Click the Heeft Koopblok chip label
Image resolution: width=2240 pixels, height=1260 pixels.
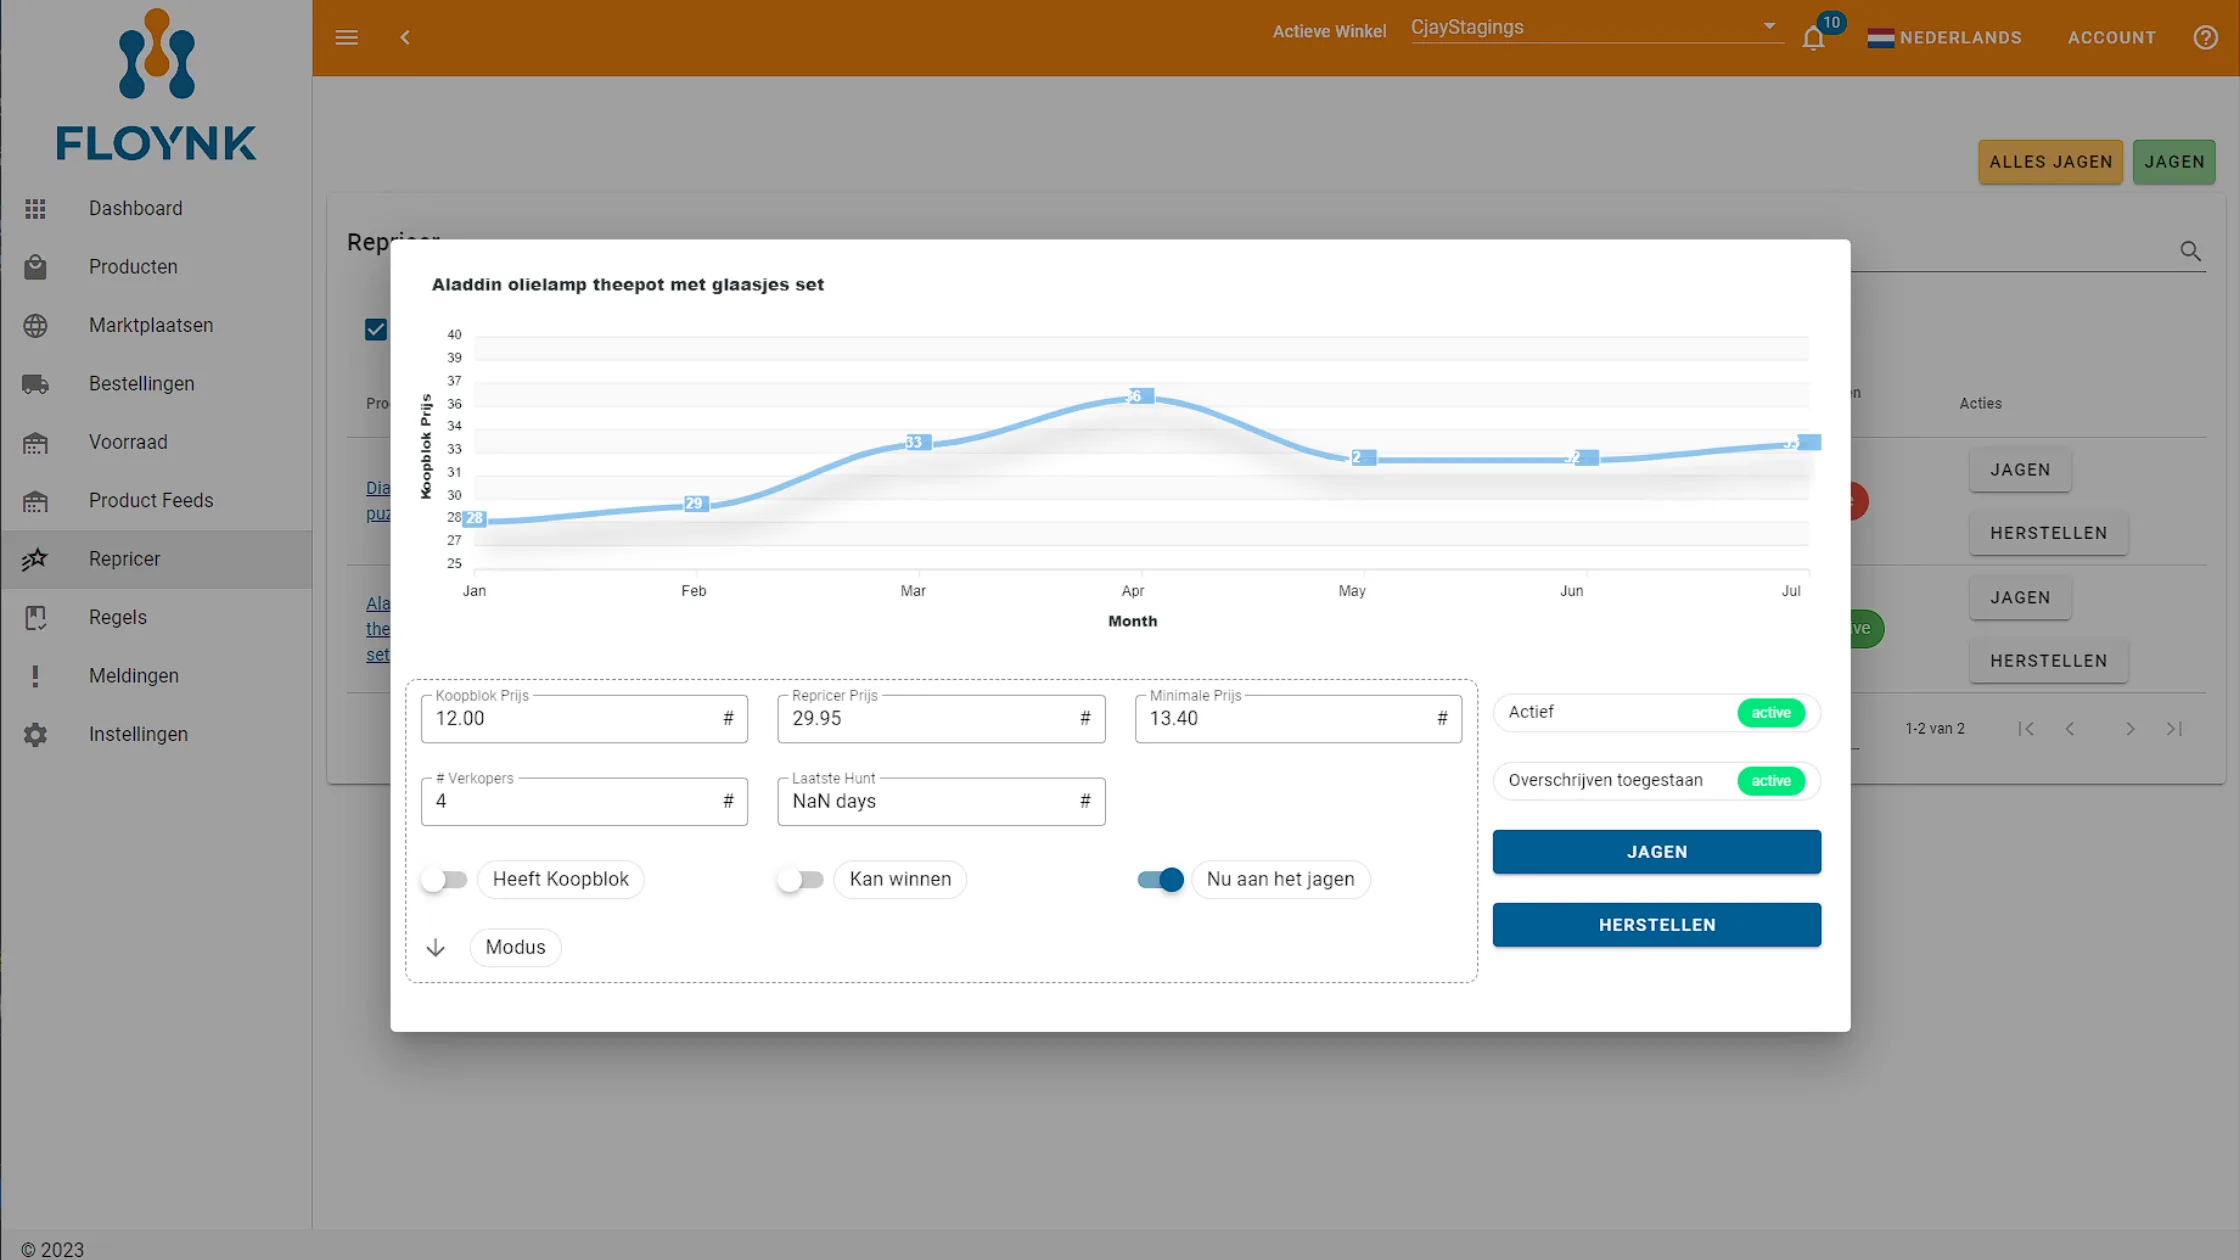click(560, 879)
